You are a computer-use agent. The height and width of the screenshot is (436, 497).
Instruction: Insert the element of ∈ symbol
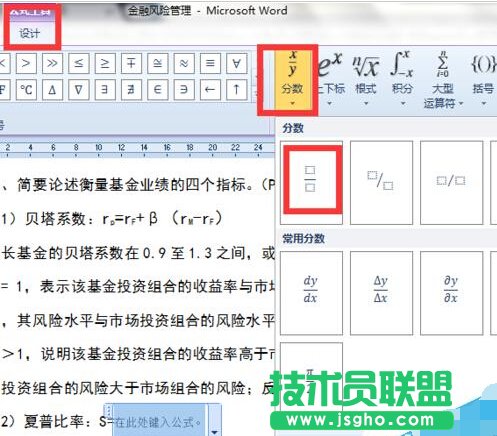tap(158, 89)
